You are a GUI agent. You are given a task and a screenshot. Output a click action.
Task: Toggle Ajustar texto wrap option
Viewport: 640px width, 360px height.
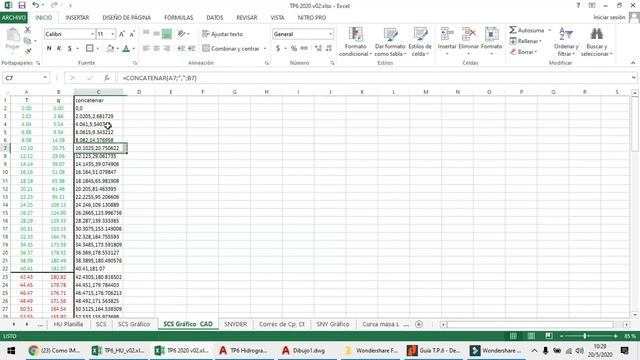(x=222, y=34)
